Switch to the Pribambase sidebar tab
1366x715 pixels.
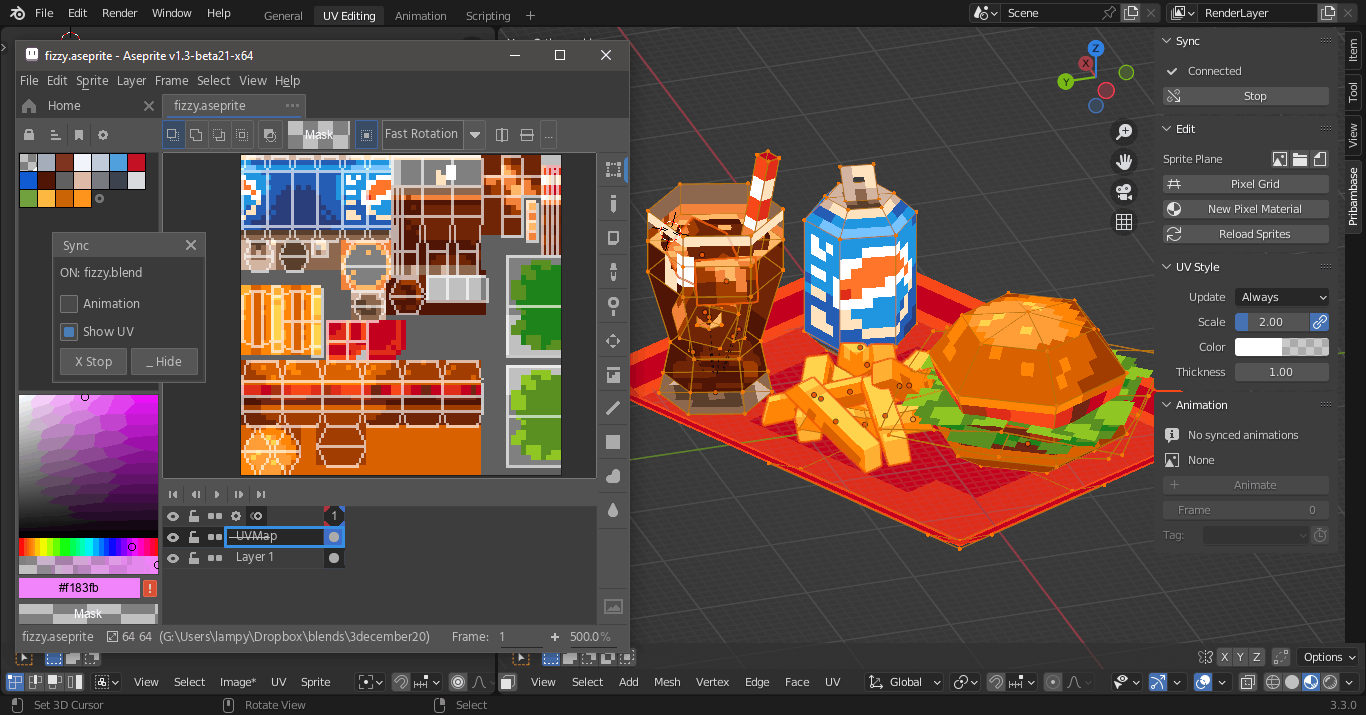tap(1353, 196)
